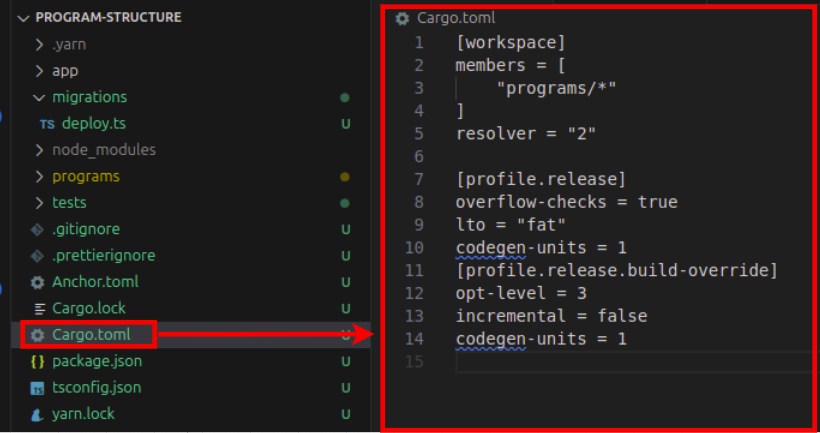
Task: Click line number 6 in the gutter
Action: tap(419, 156)
